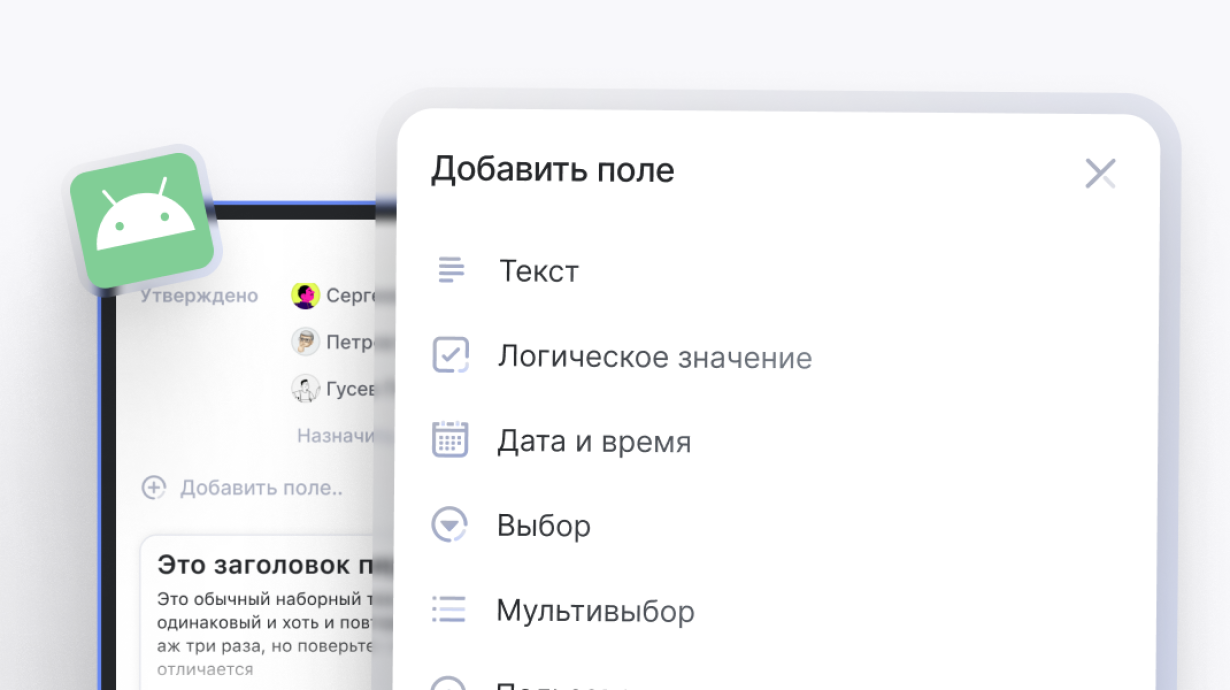Click Петров's avatar photo

click(305, 342)
